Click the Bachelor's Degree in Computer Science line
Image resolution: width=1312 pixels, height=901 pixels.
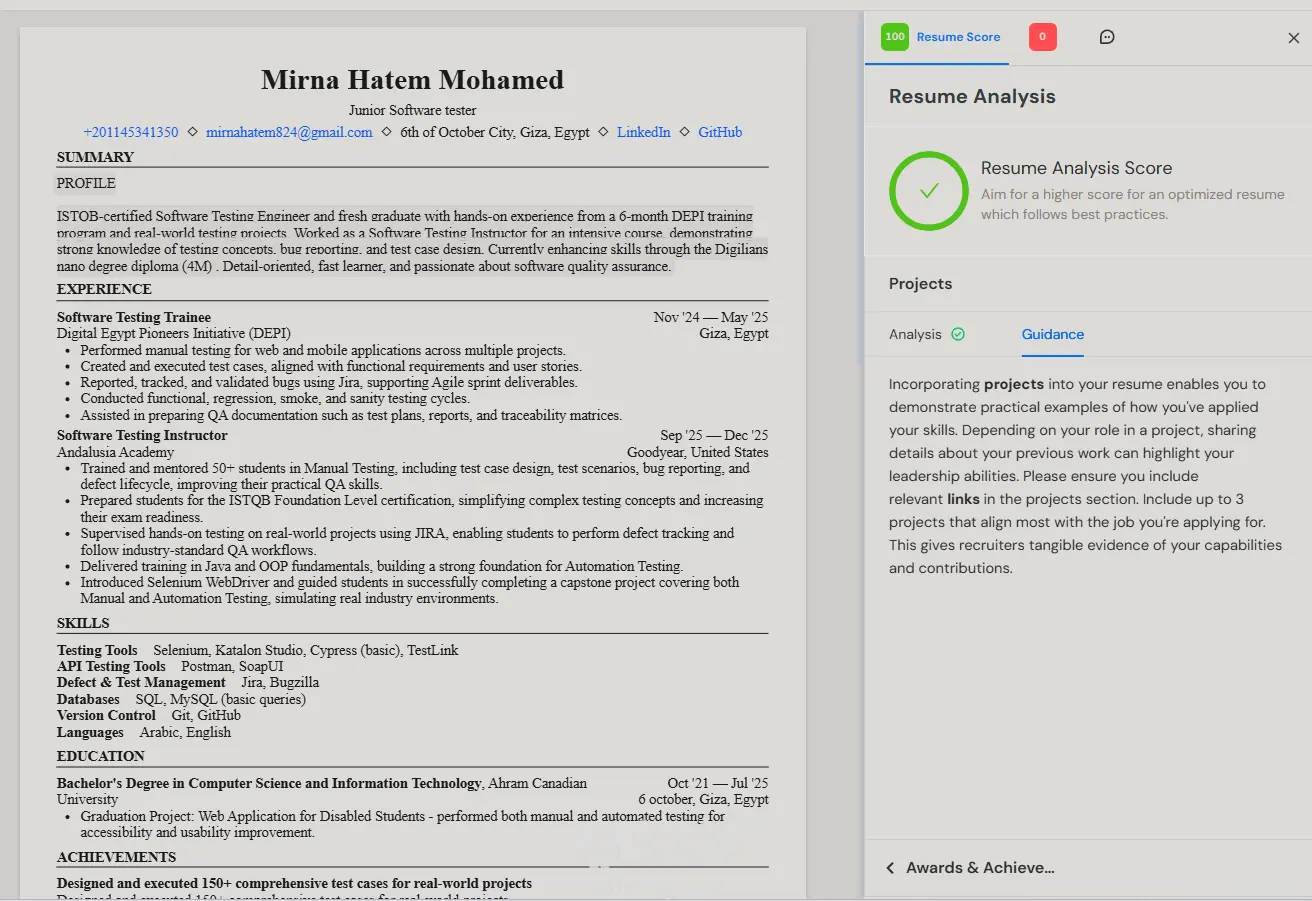(x=322, y=783)
